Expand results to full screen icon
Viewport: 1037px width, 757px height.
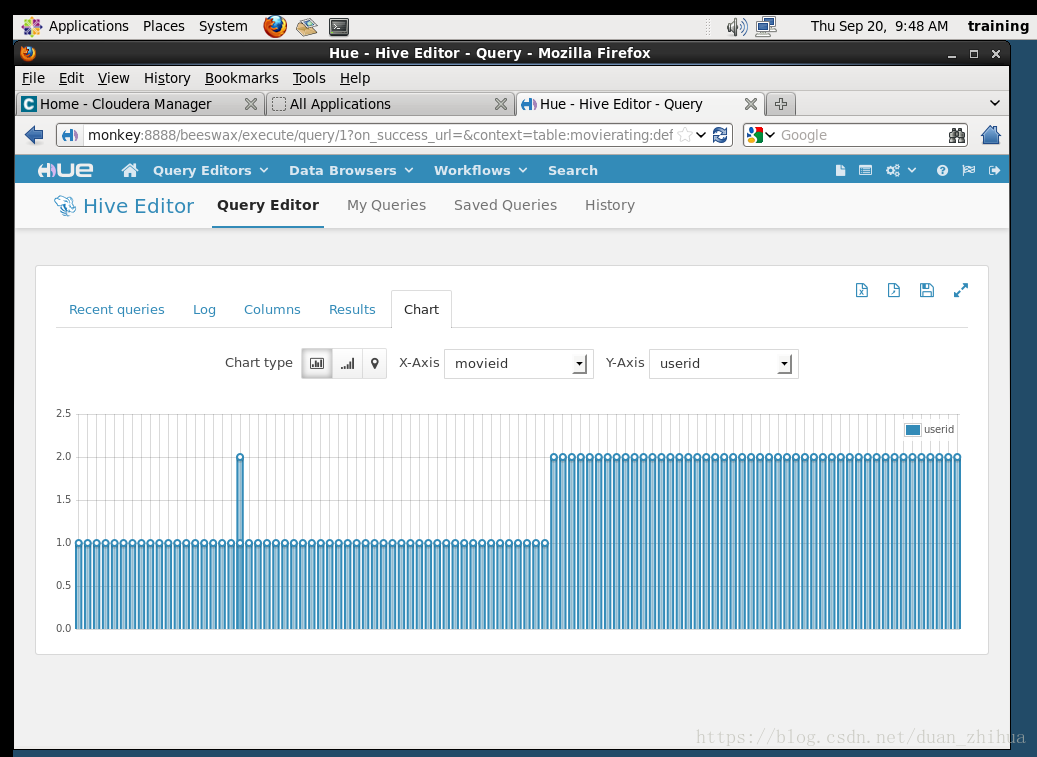tap(961, 290)
